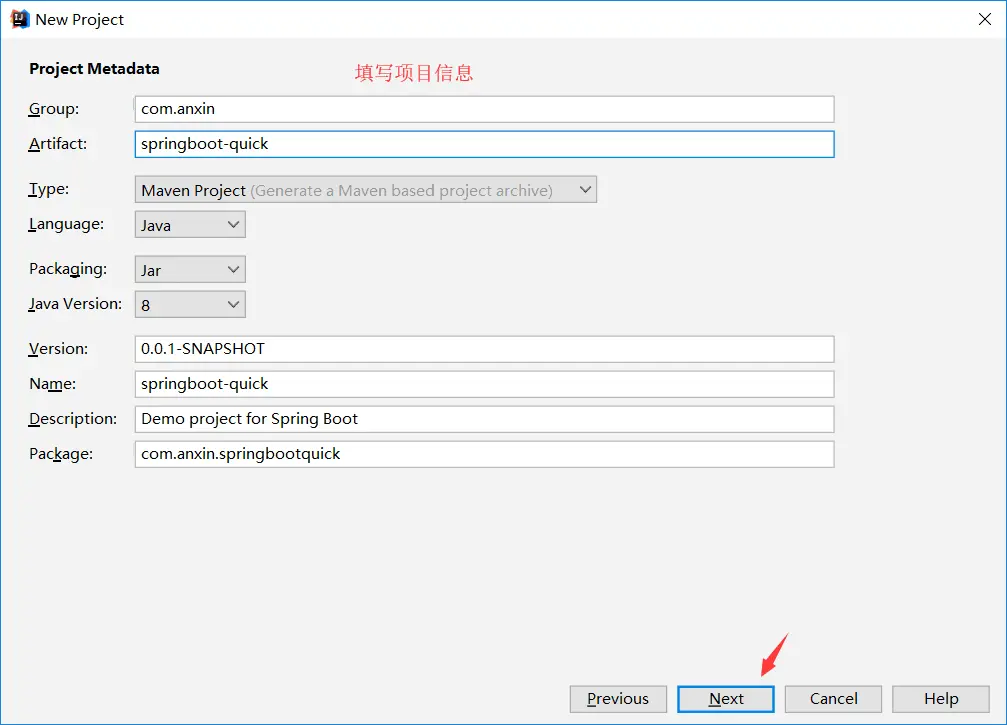Viewport: 1007px width, 725px height.
Task: Close the New Project dialog
Action: (985, 19)
